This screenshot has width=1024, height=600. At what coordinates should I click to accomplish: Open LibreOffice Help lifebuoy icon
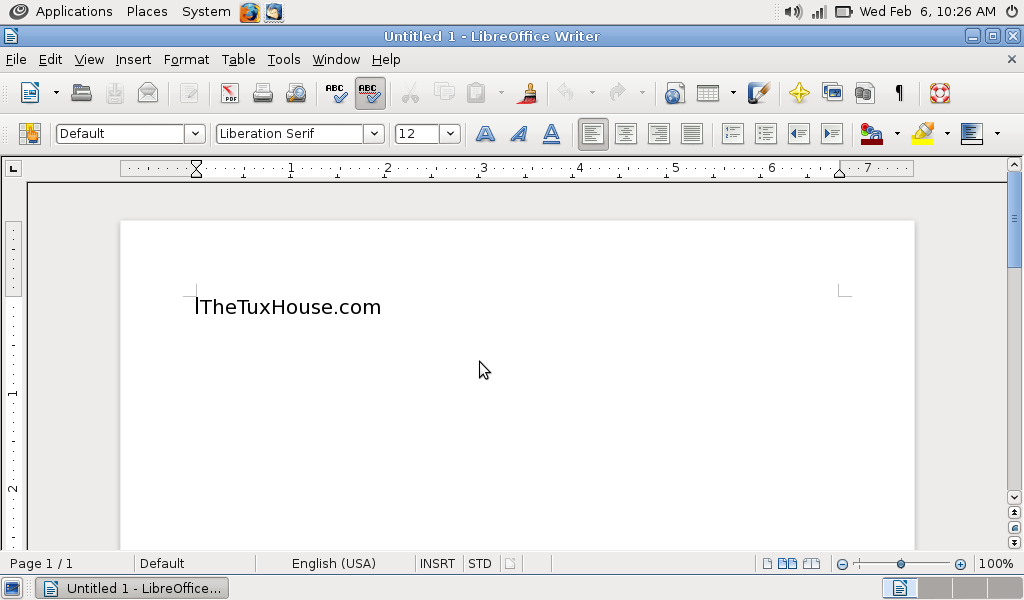(x=940, y=93)
